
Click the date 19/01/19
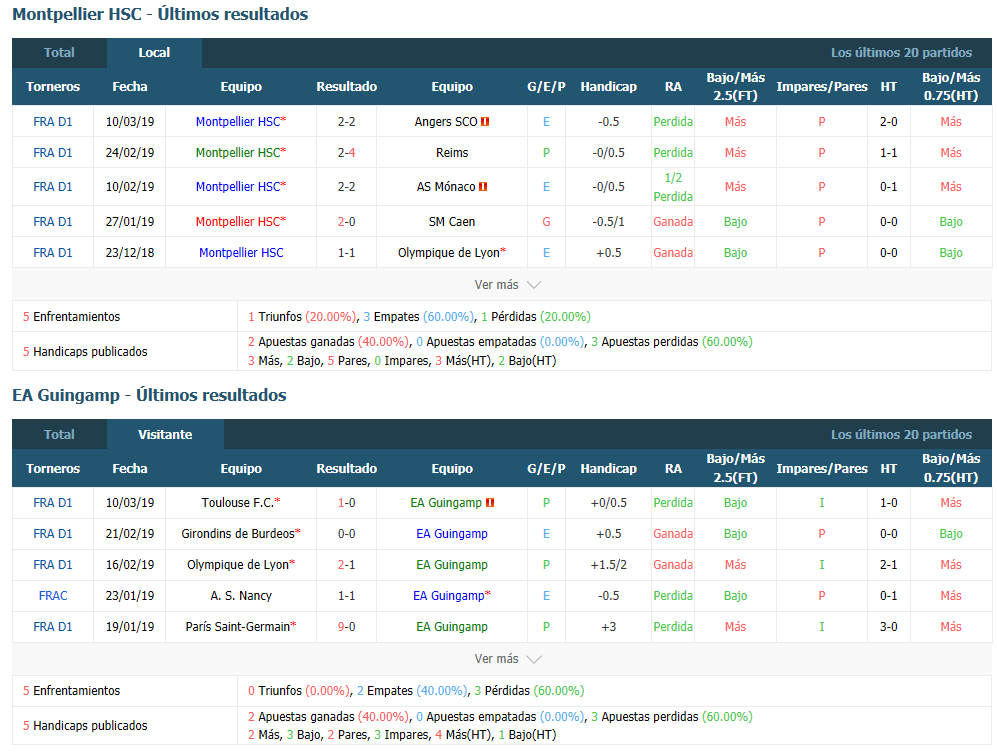(x=130, y=626)
